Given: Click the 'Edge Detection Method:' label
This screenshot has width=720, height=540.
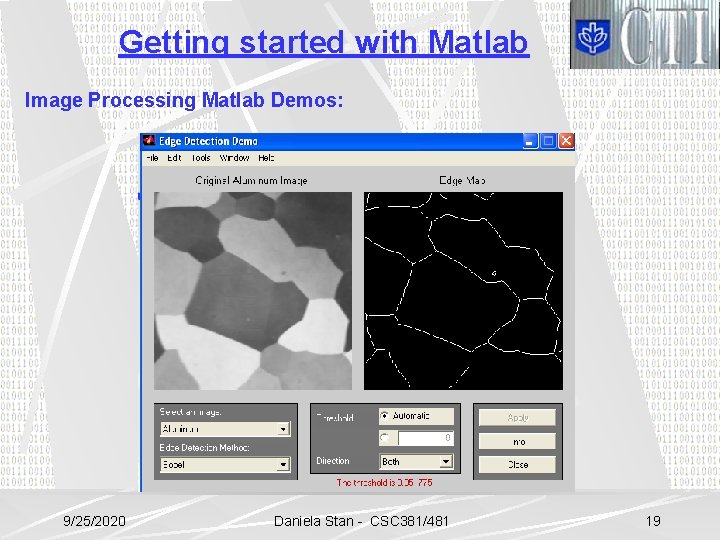Looking at the screenshot, I should pos(205,448).
